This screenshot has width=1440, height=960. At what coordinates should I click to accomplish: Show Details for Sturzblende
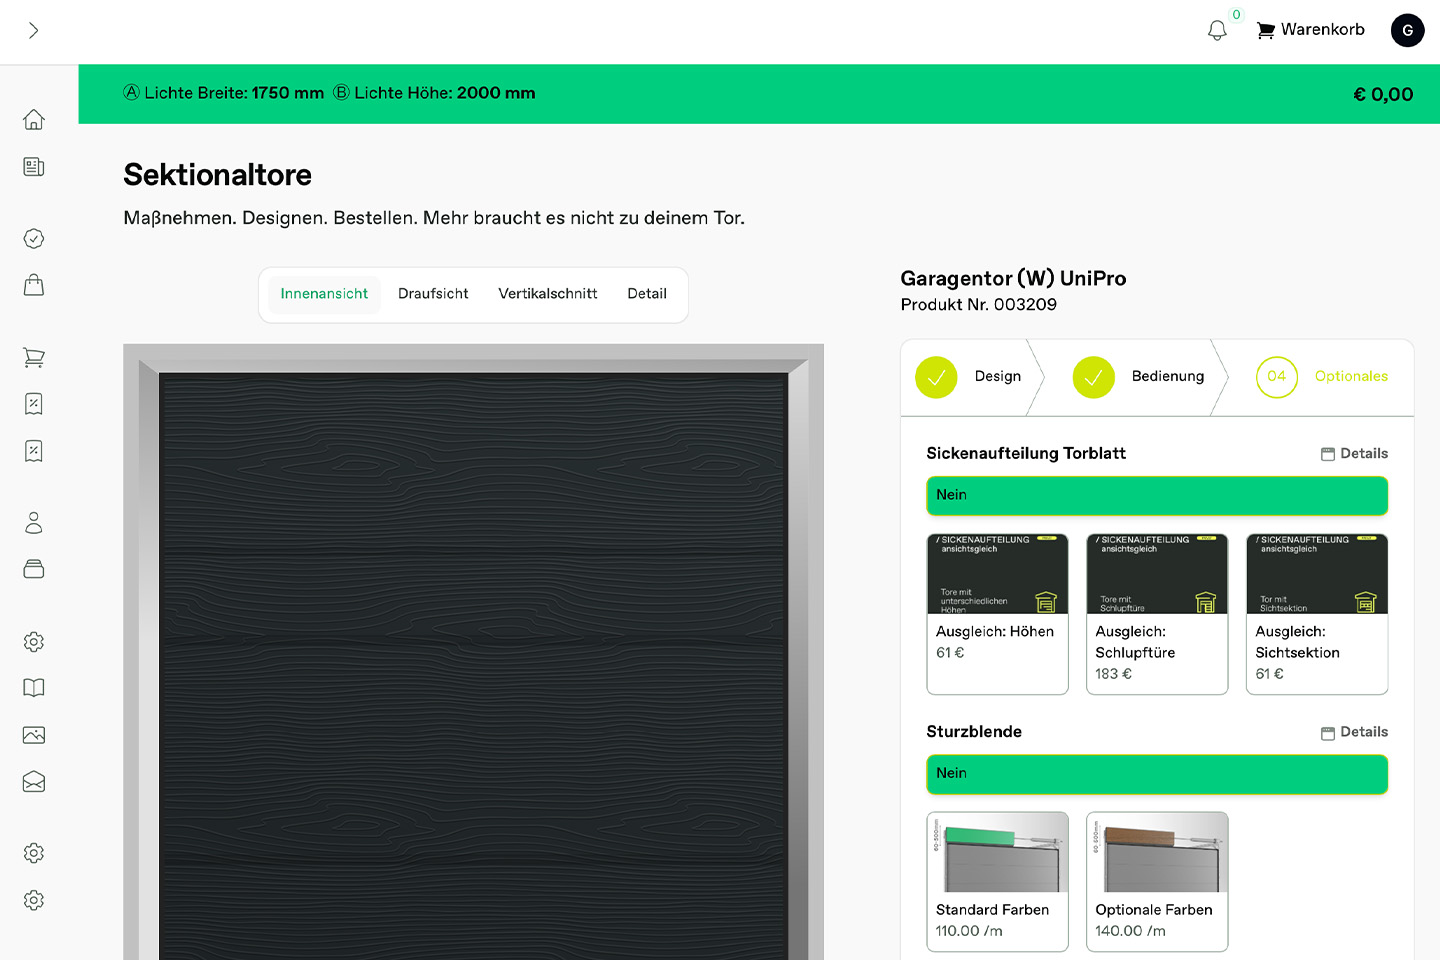click(x=1354, y=732)
